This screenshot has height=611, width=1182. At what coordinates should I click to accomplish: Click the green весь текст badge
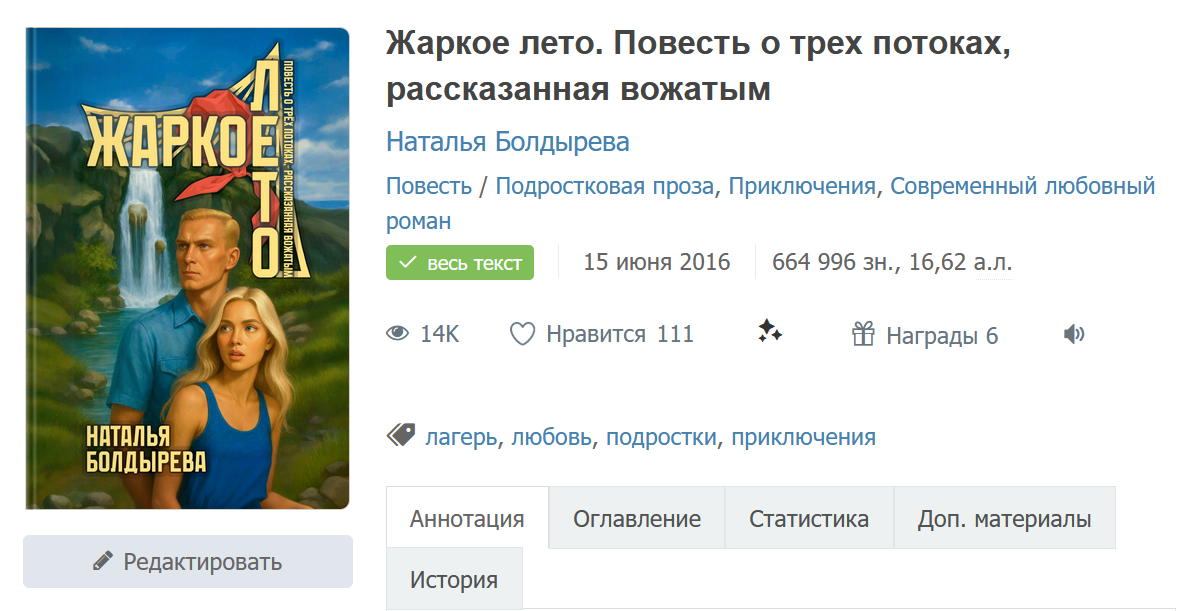pyautogui.click(x=460, y=263)
